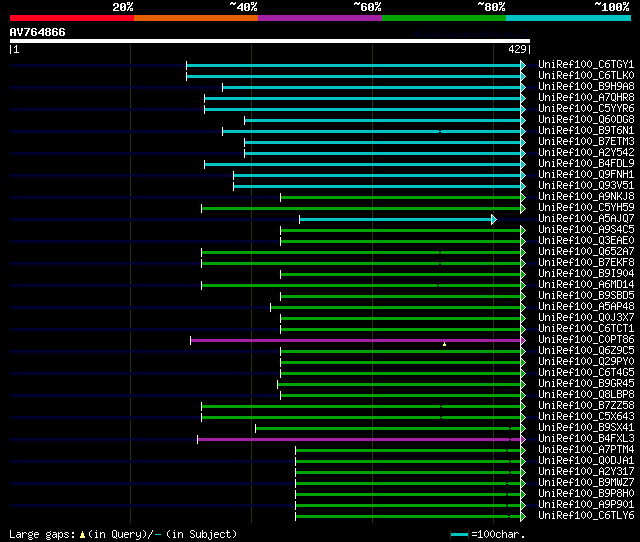
Task: Click the UniRef100_B9I904 label
Action: coord(586,274)
